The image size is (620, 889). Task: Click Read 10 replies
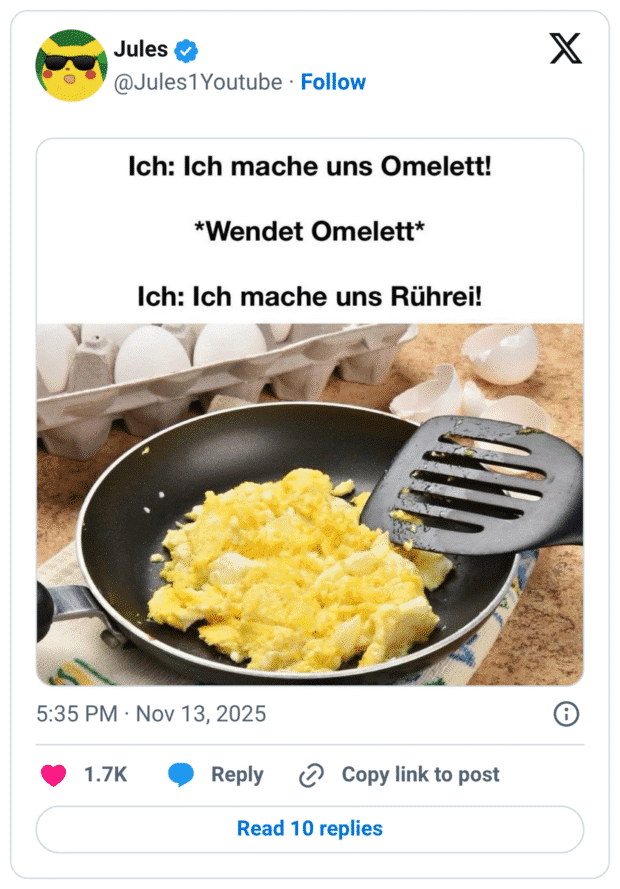(x=309, y=828)
